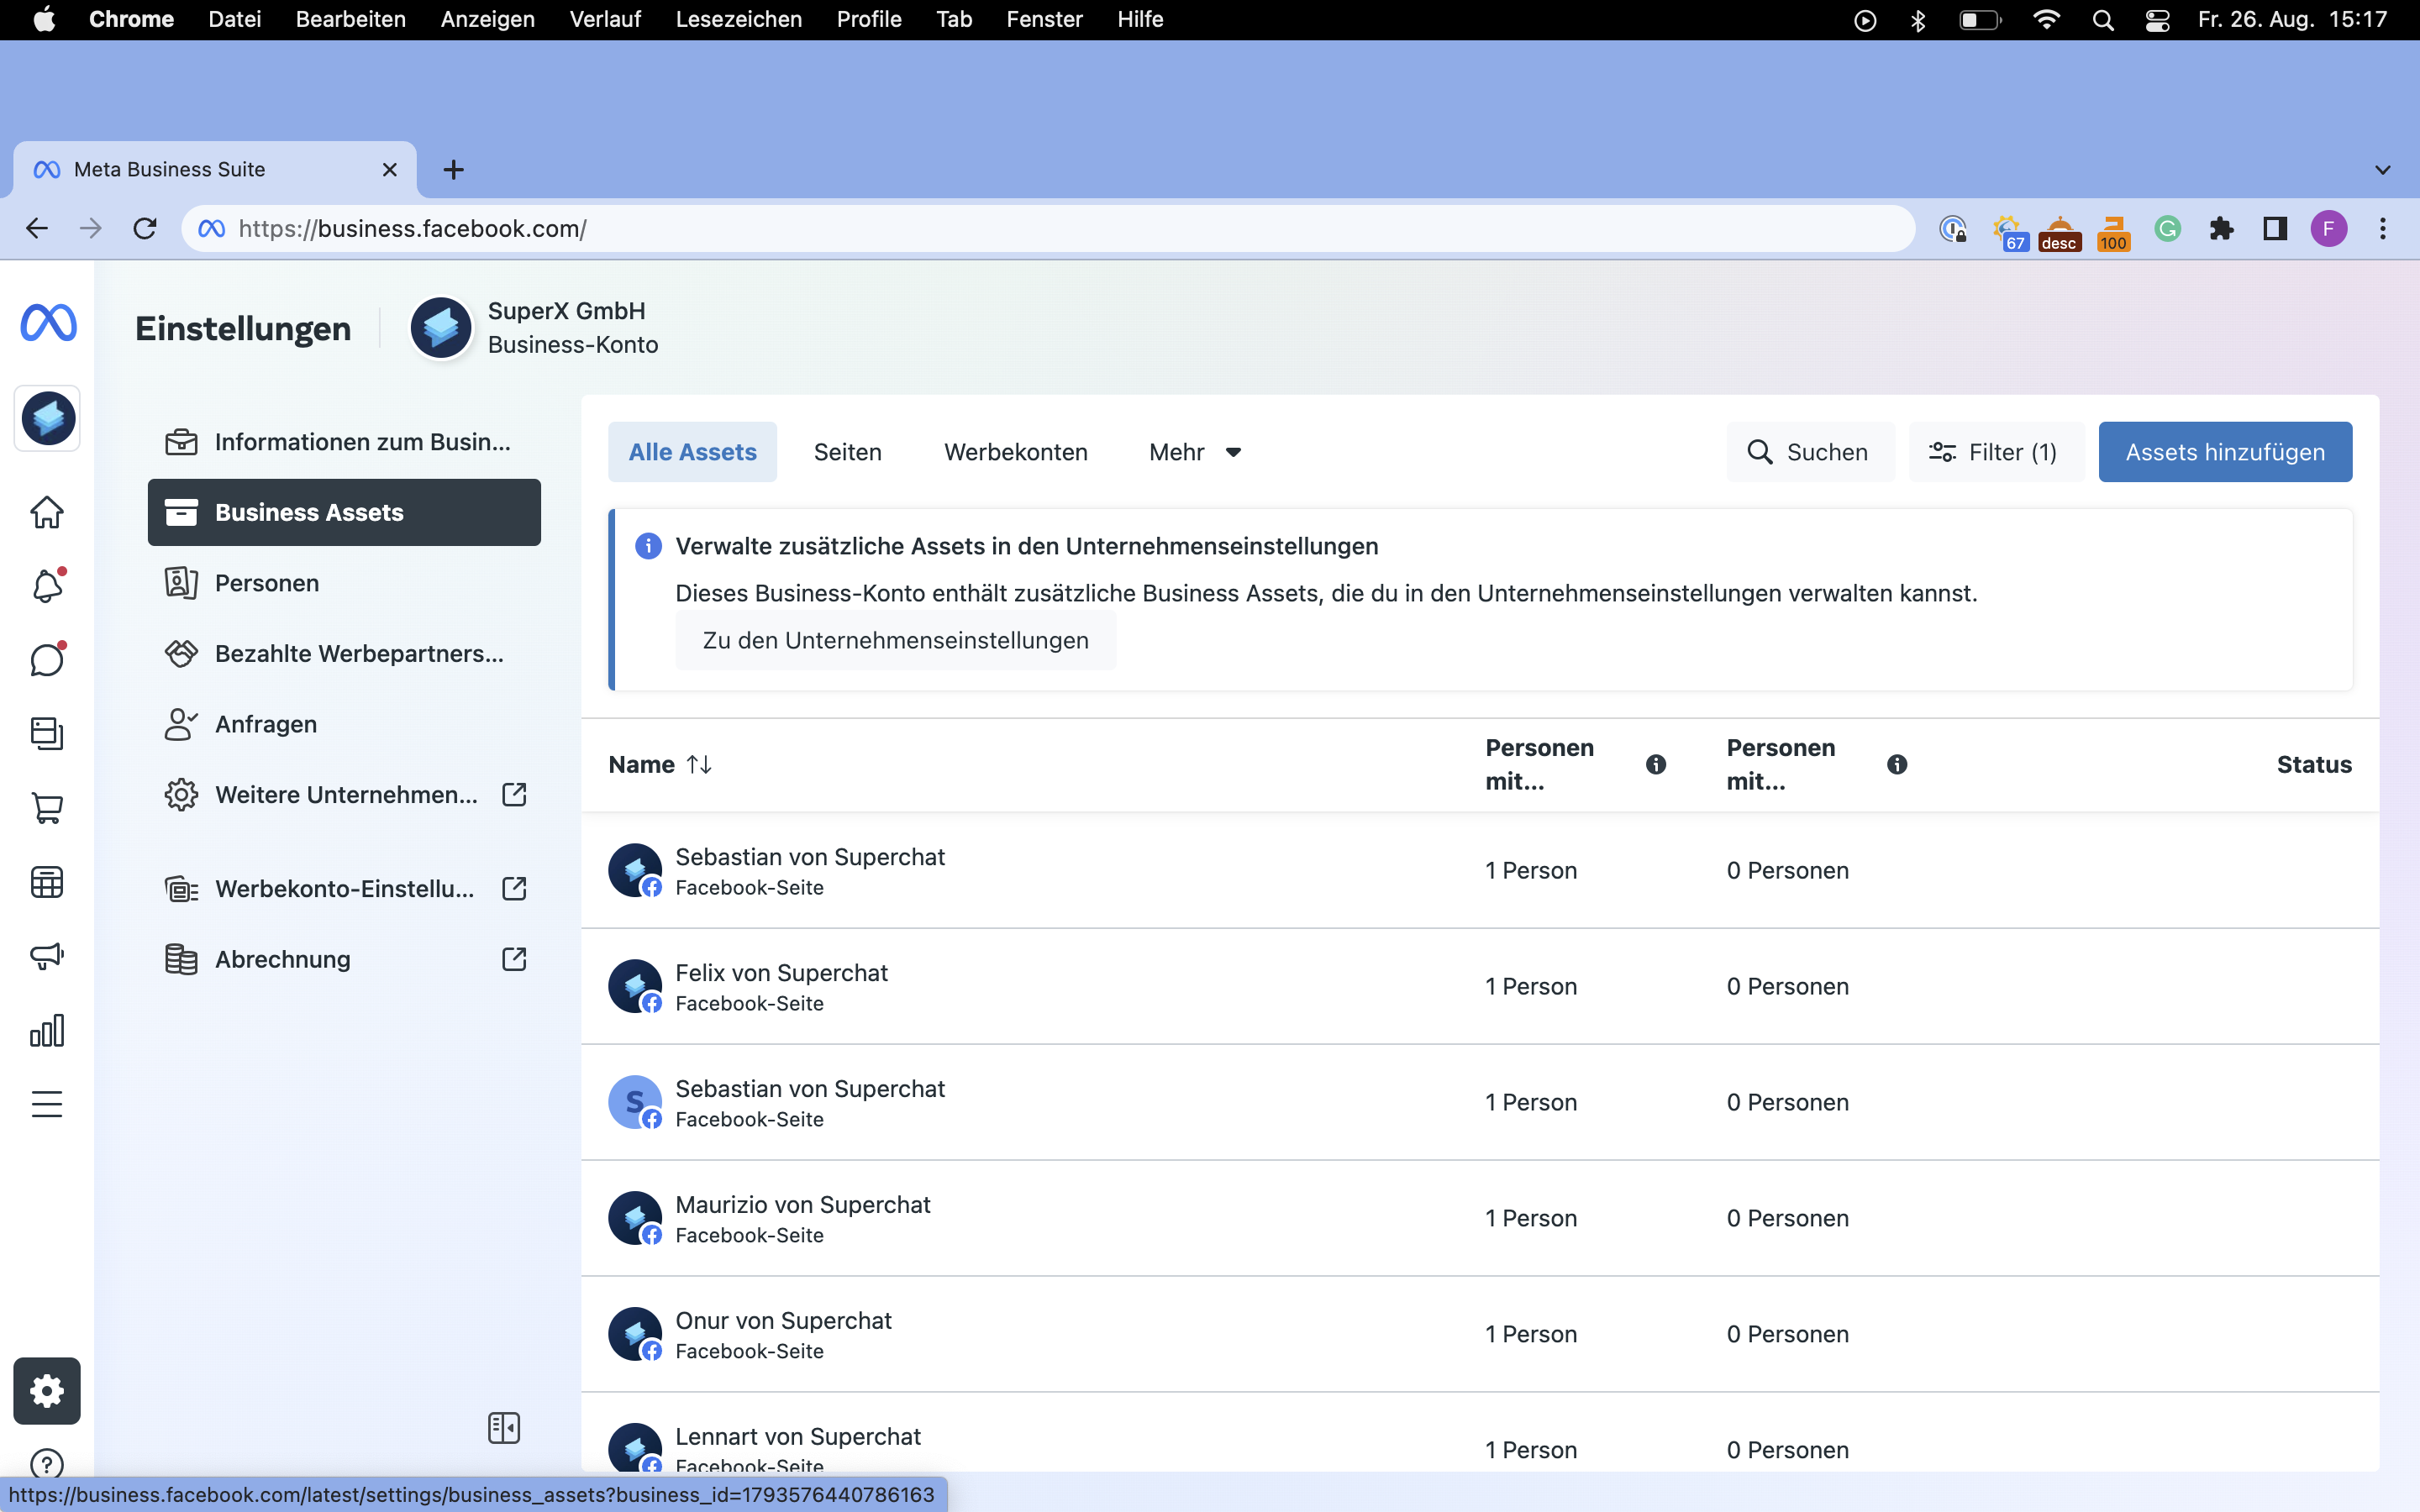Image resolution: width=2420 pixels, height=1512 pixels.
Task: Open the Maurizio von Superchat row
Action: click(1480, 1218)
